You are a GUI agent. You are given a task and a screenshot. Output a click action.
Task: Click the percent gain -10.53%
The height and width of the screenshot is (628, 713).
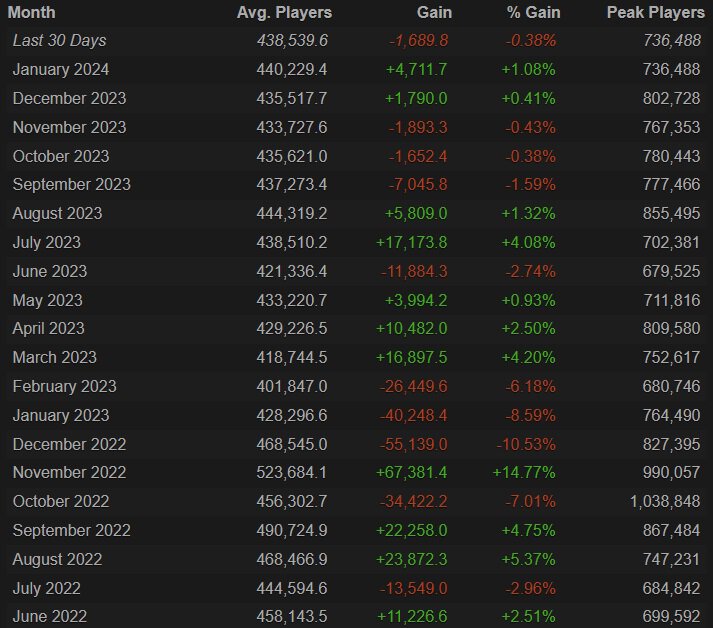tap(526, 444)
